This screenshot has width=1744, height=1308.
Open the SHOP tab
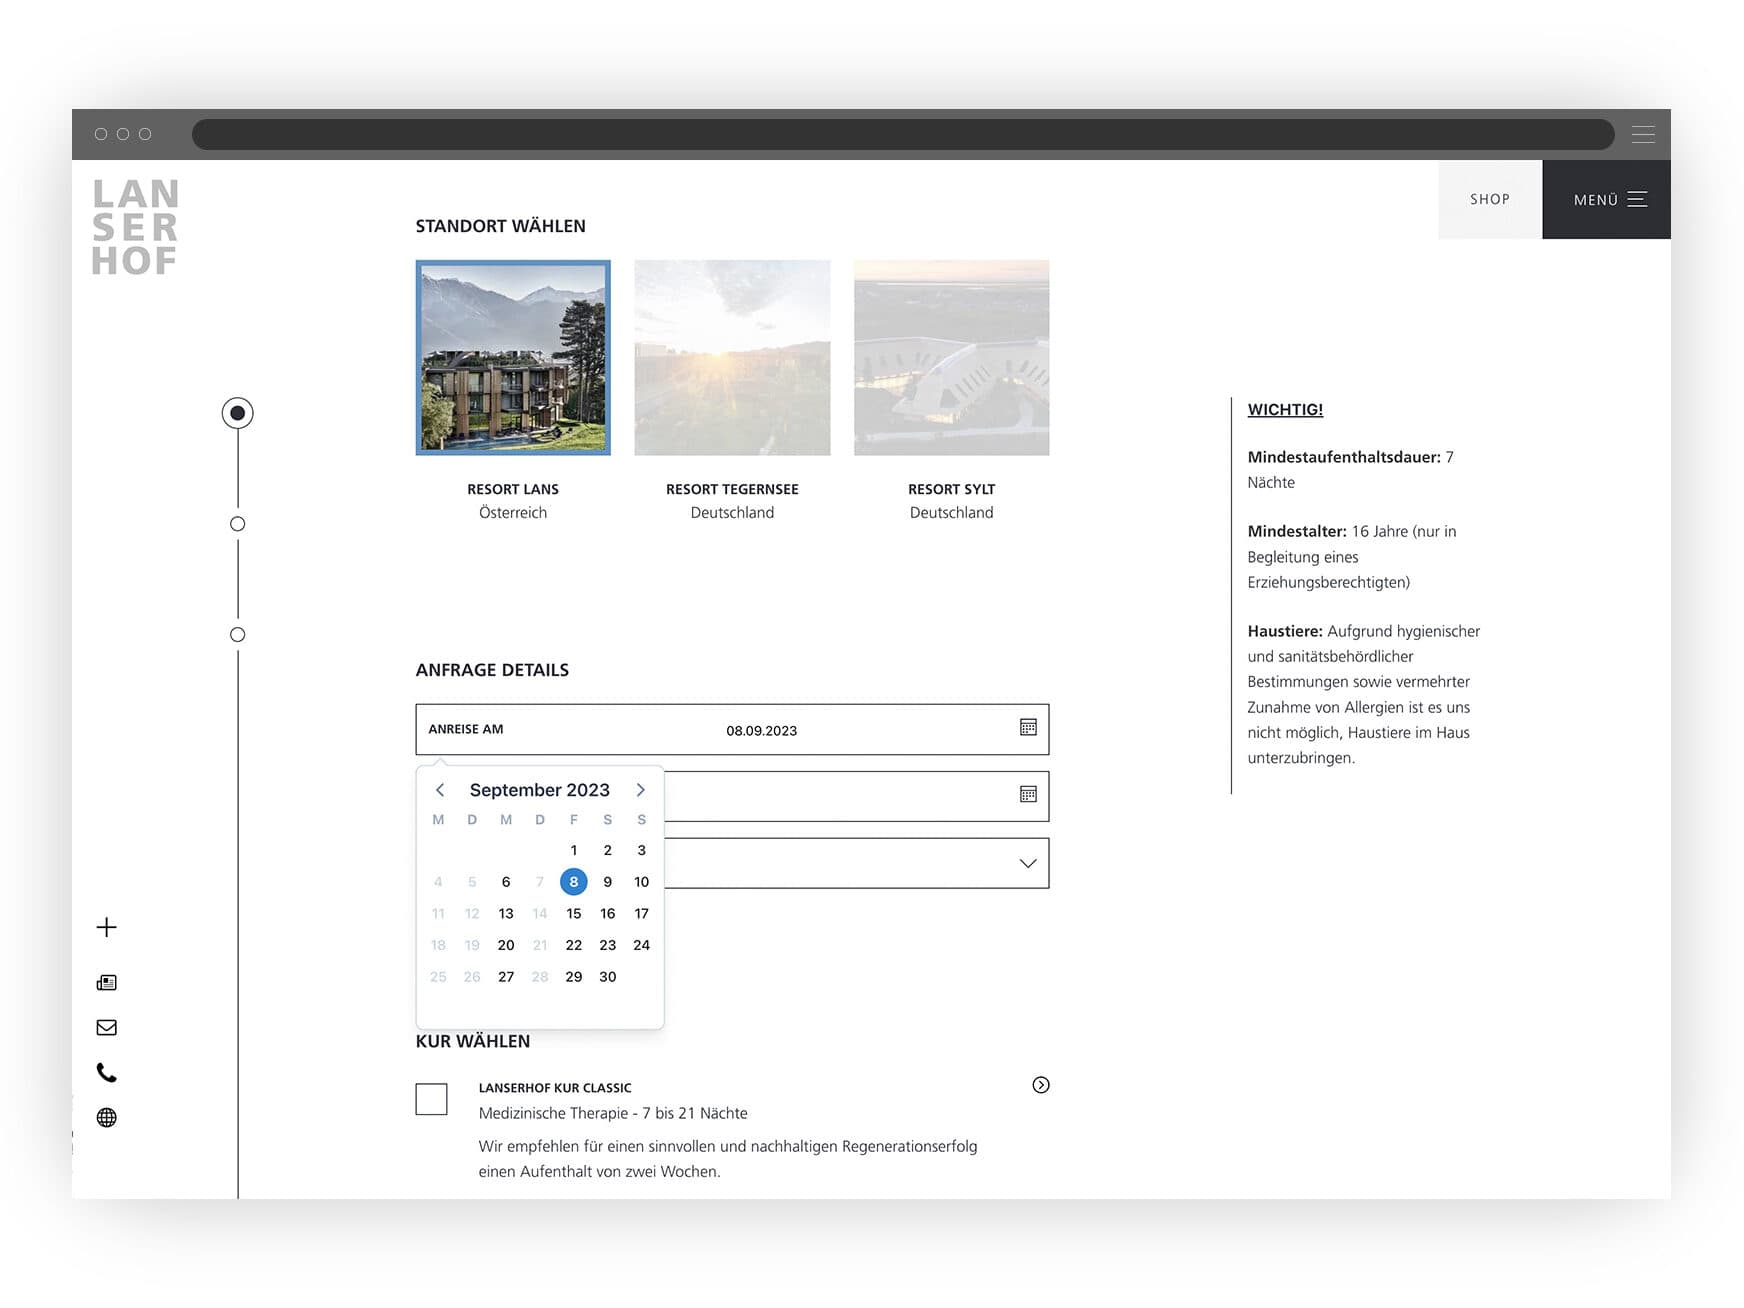point(1489,200)
